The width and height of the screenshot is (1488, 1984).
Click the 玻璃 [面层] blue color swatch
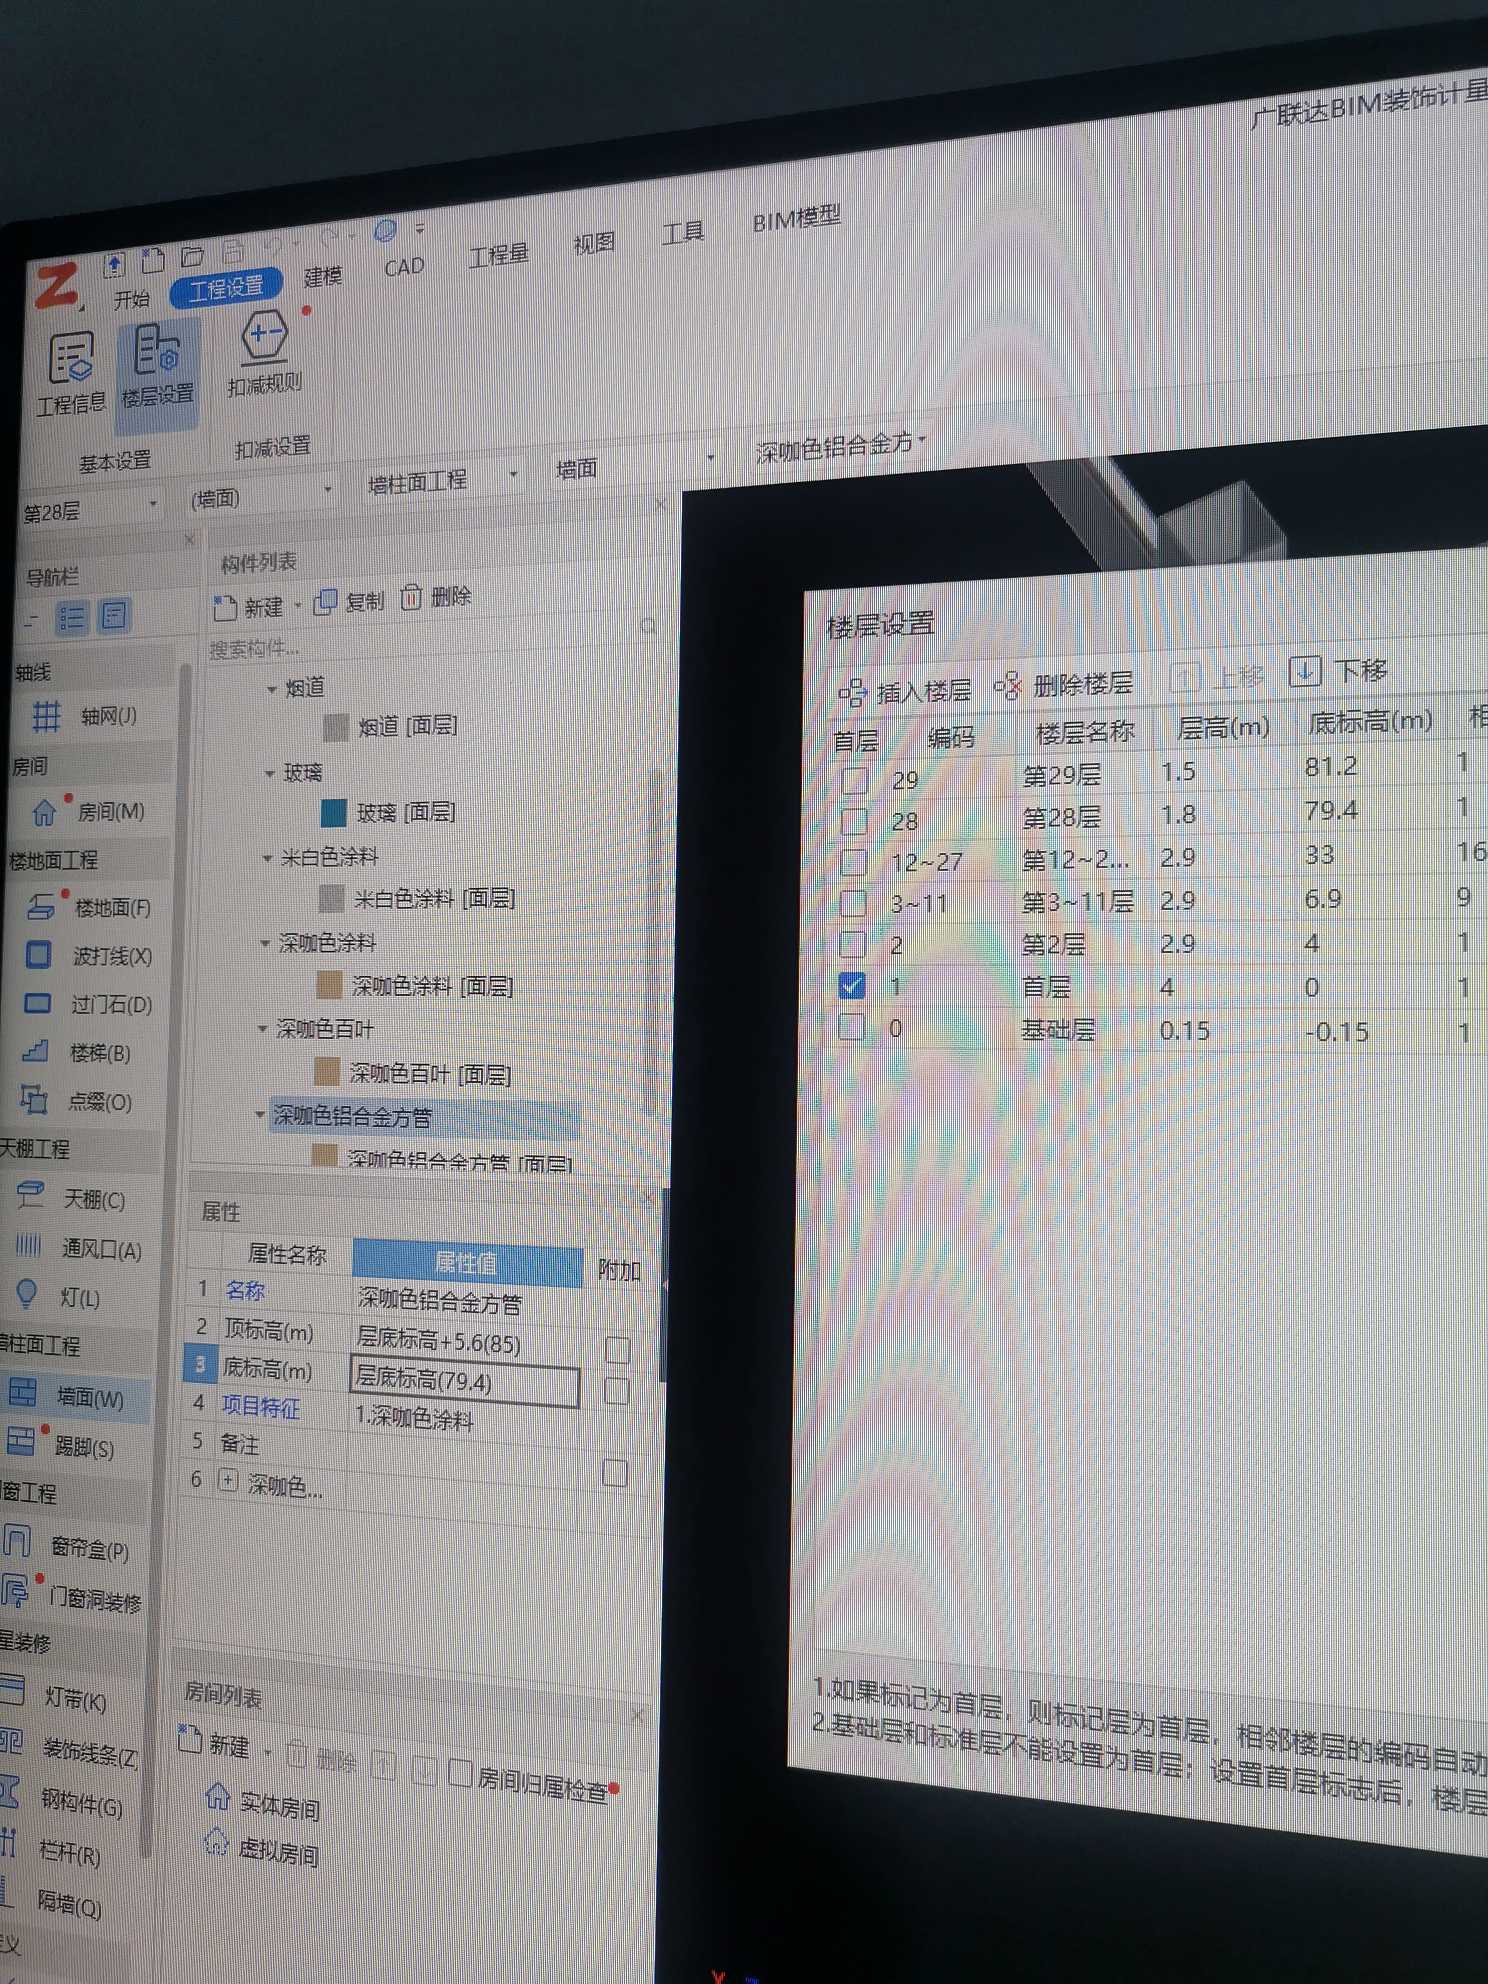click(333, 813)
